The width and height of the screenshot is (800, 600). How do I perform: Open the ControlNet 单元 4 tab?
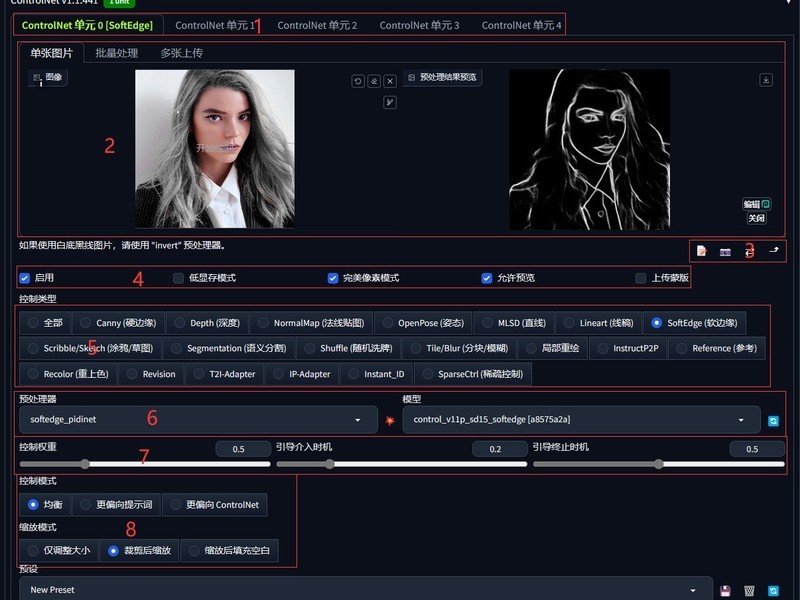coord(521,25)
